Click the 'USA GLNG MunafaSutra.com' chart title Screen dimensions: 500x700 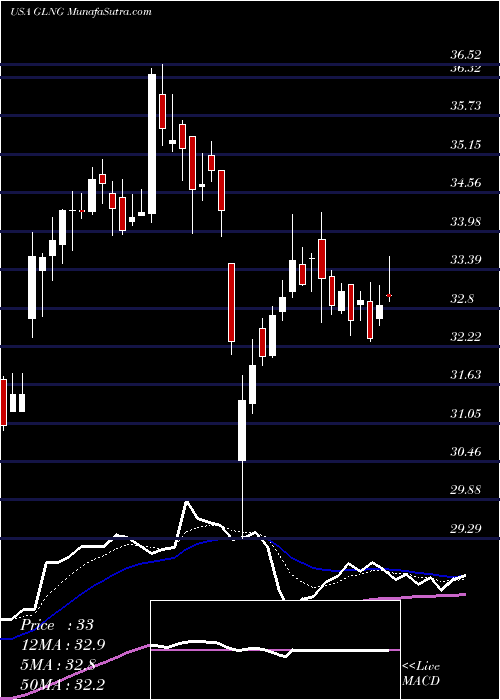tap(80, 12)
